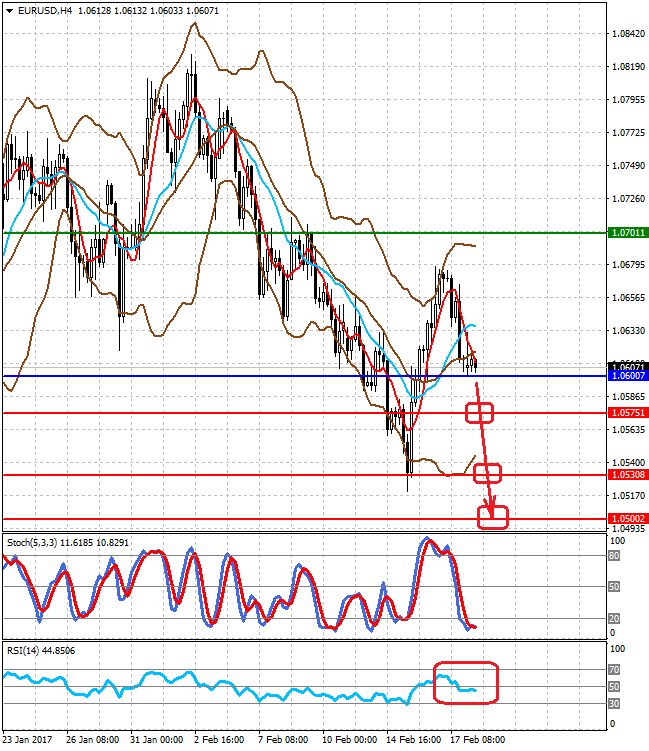Click the 1.04935 price scale value
The image size is (649, 751).
click(x=628, y=529)
